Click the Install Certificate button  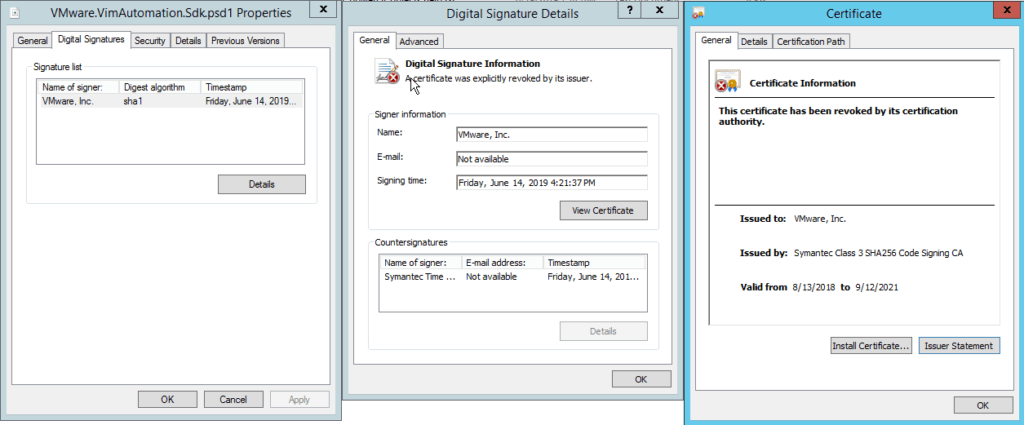870,345
